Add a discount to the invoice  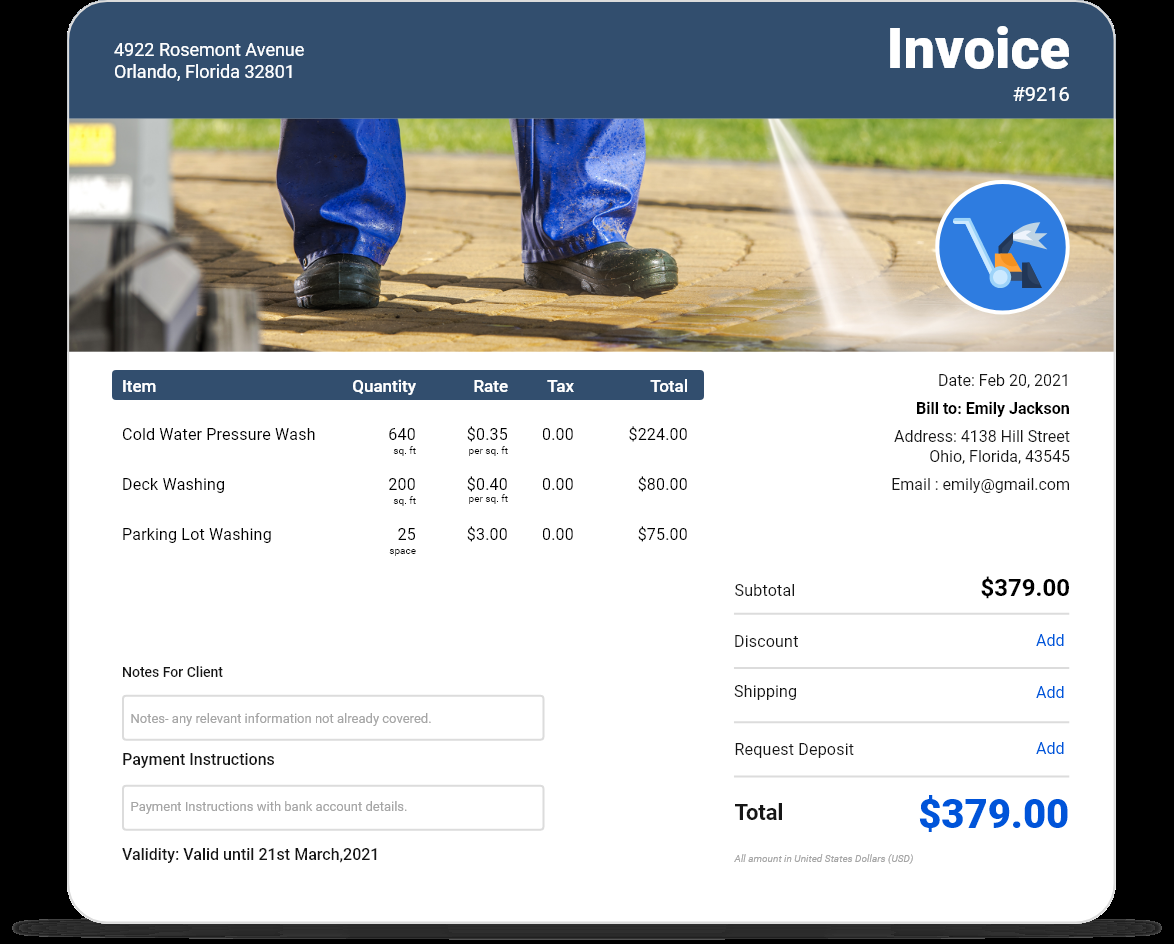click(1050, 641)
